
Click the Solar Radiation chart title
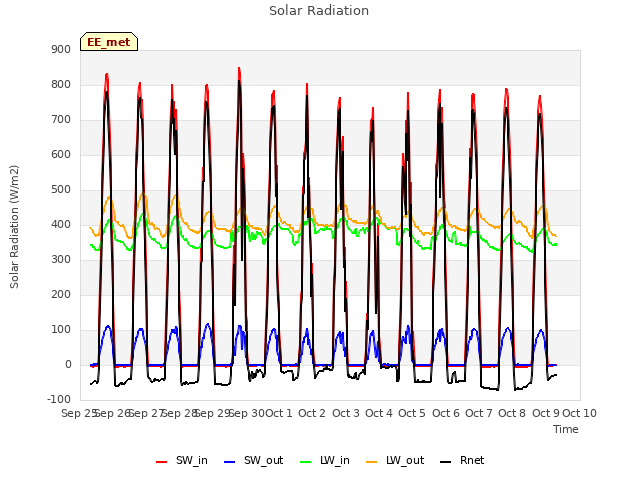pos(319,11)
